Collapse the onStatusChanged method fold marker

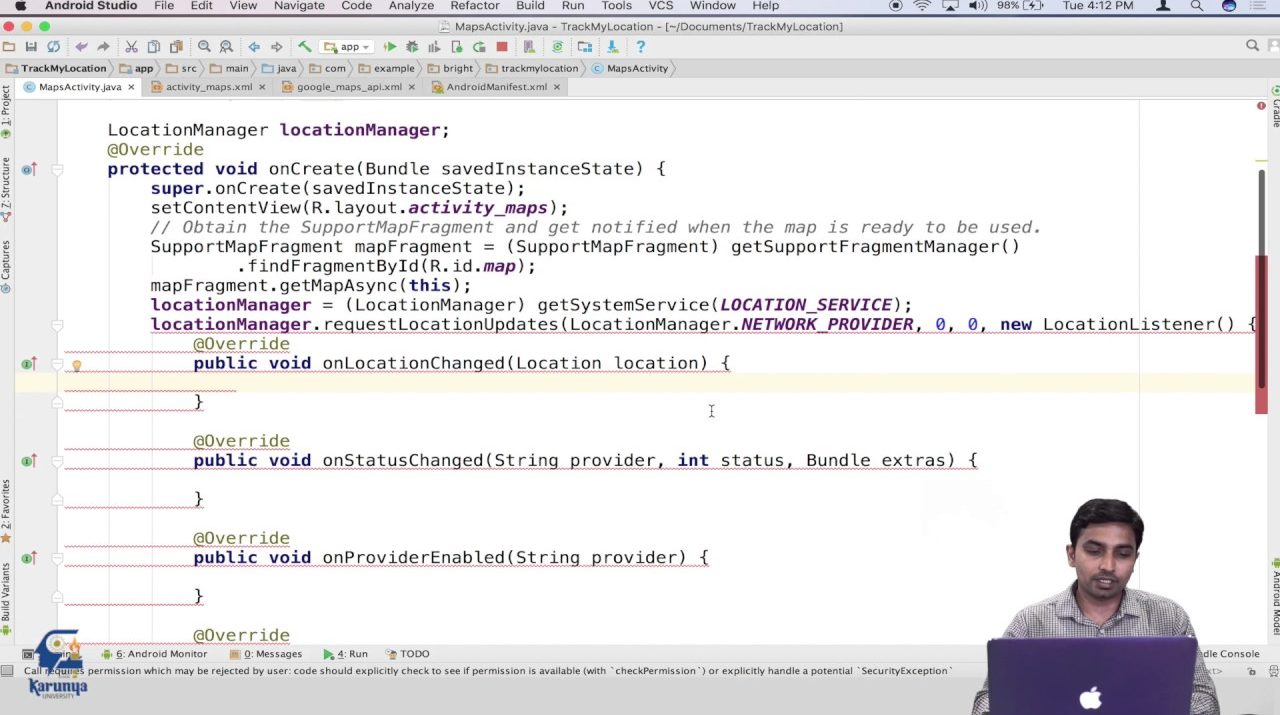pyautogui.click(x=57, y=461)
